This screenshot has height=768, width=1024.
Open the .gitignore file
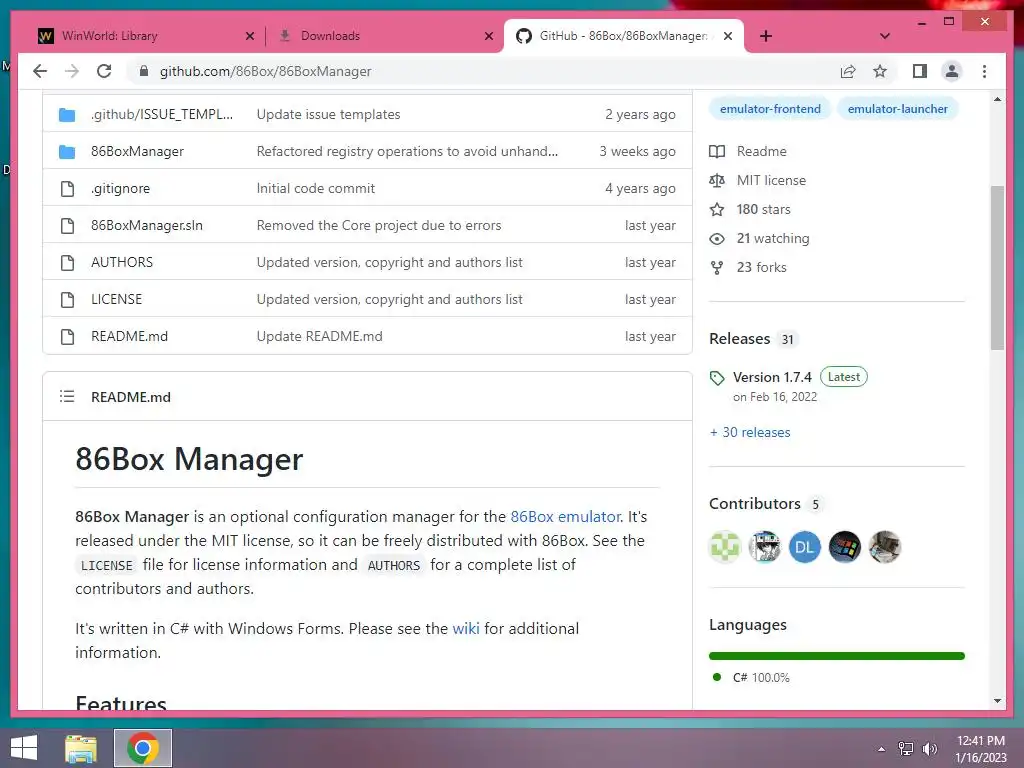point(120,188)
